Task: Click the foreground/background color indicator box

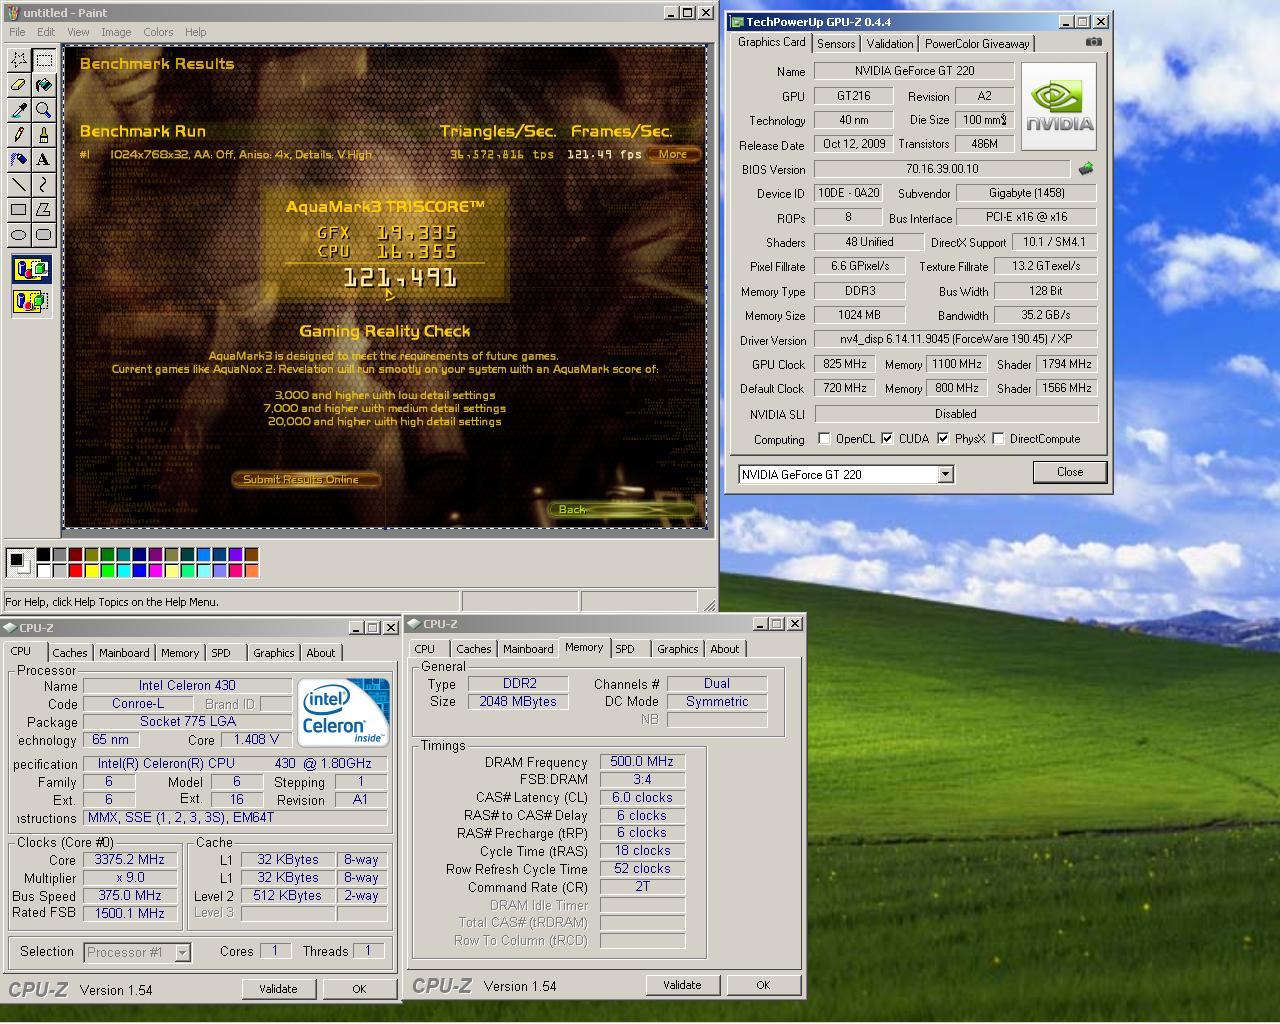Action: [x=18, y=563]
